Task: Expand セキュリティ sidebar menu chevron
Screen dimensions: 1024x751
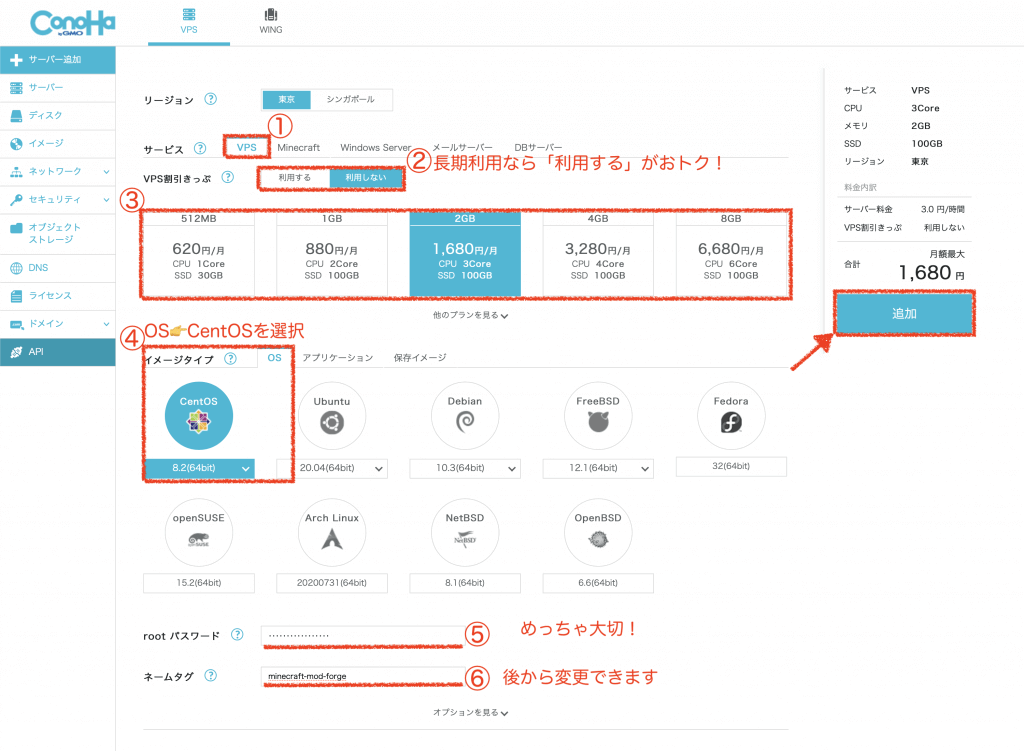Action: [106, 200]
